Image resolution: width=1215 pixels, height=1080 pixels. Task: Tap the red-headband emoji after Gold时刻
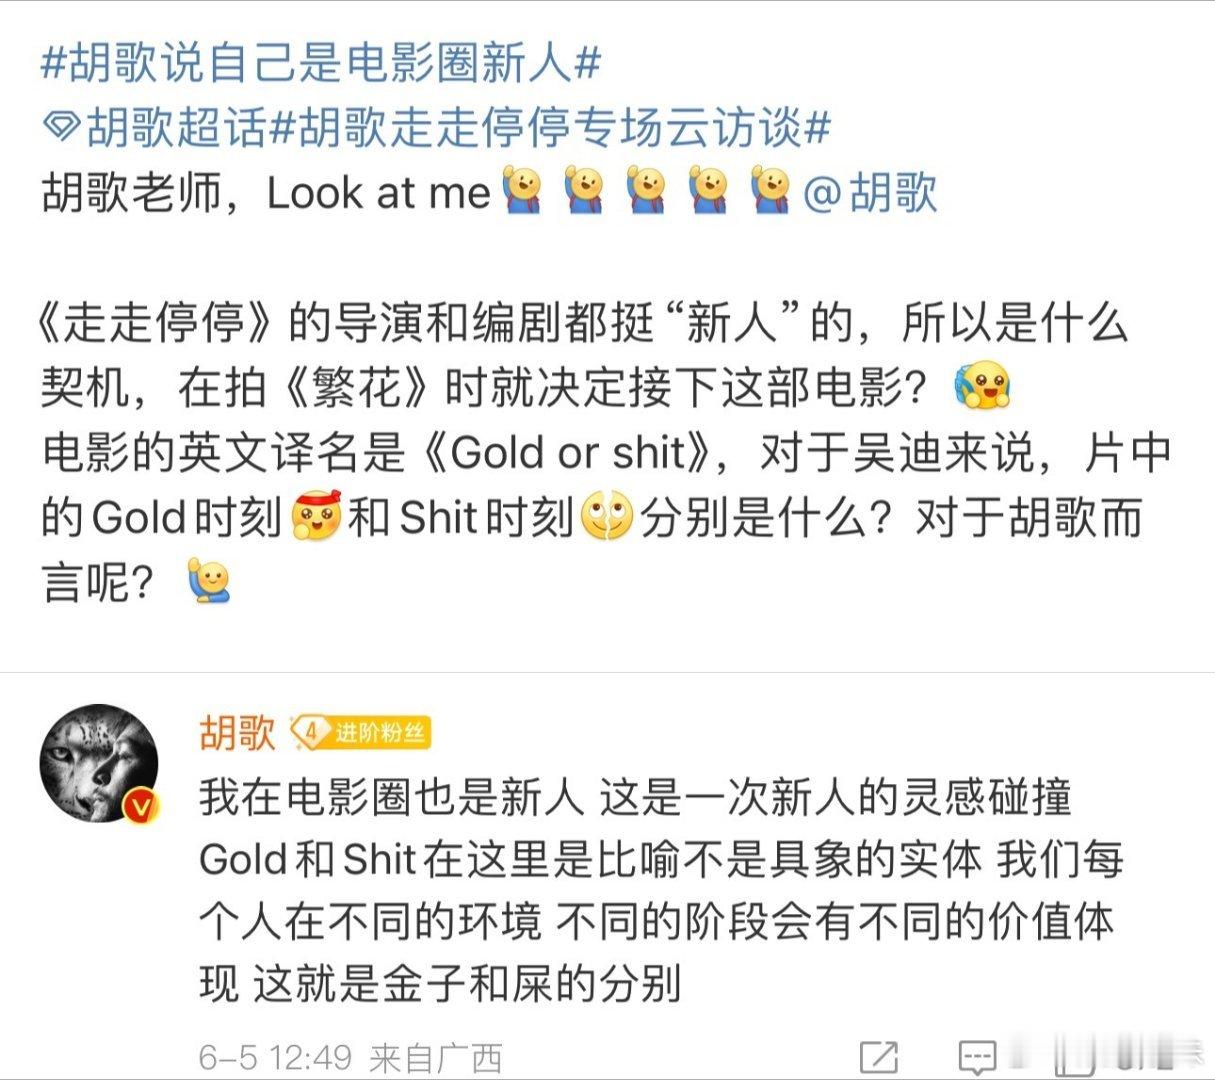pos(315,516)
